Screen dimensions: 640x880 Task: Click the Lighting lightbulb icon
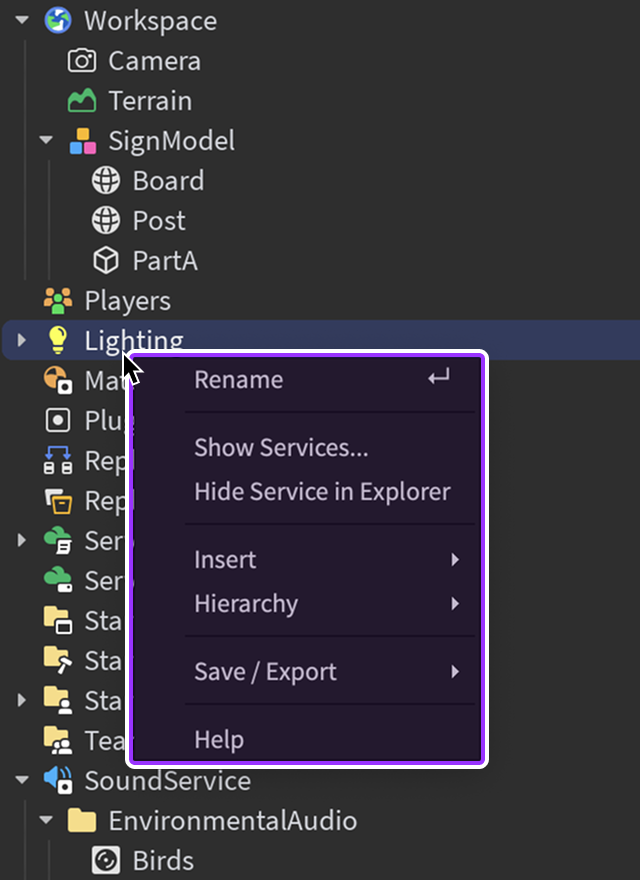58,340
